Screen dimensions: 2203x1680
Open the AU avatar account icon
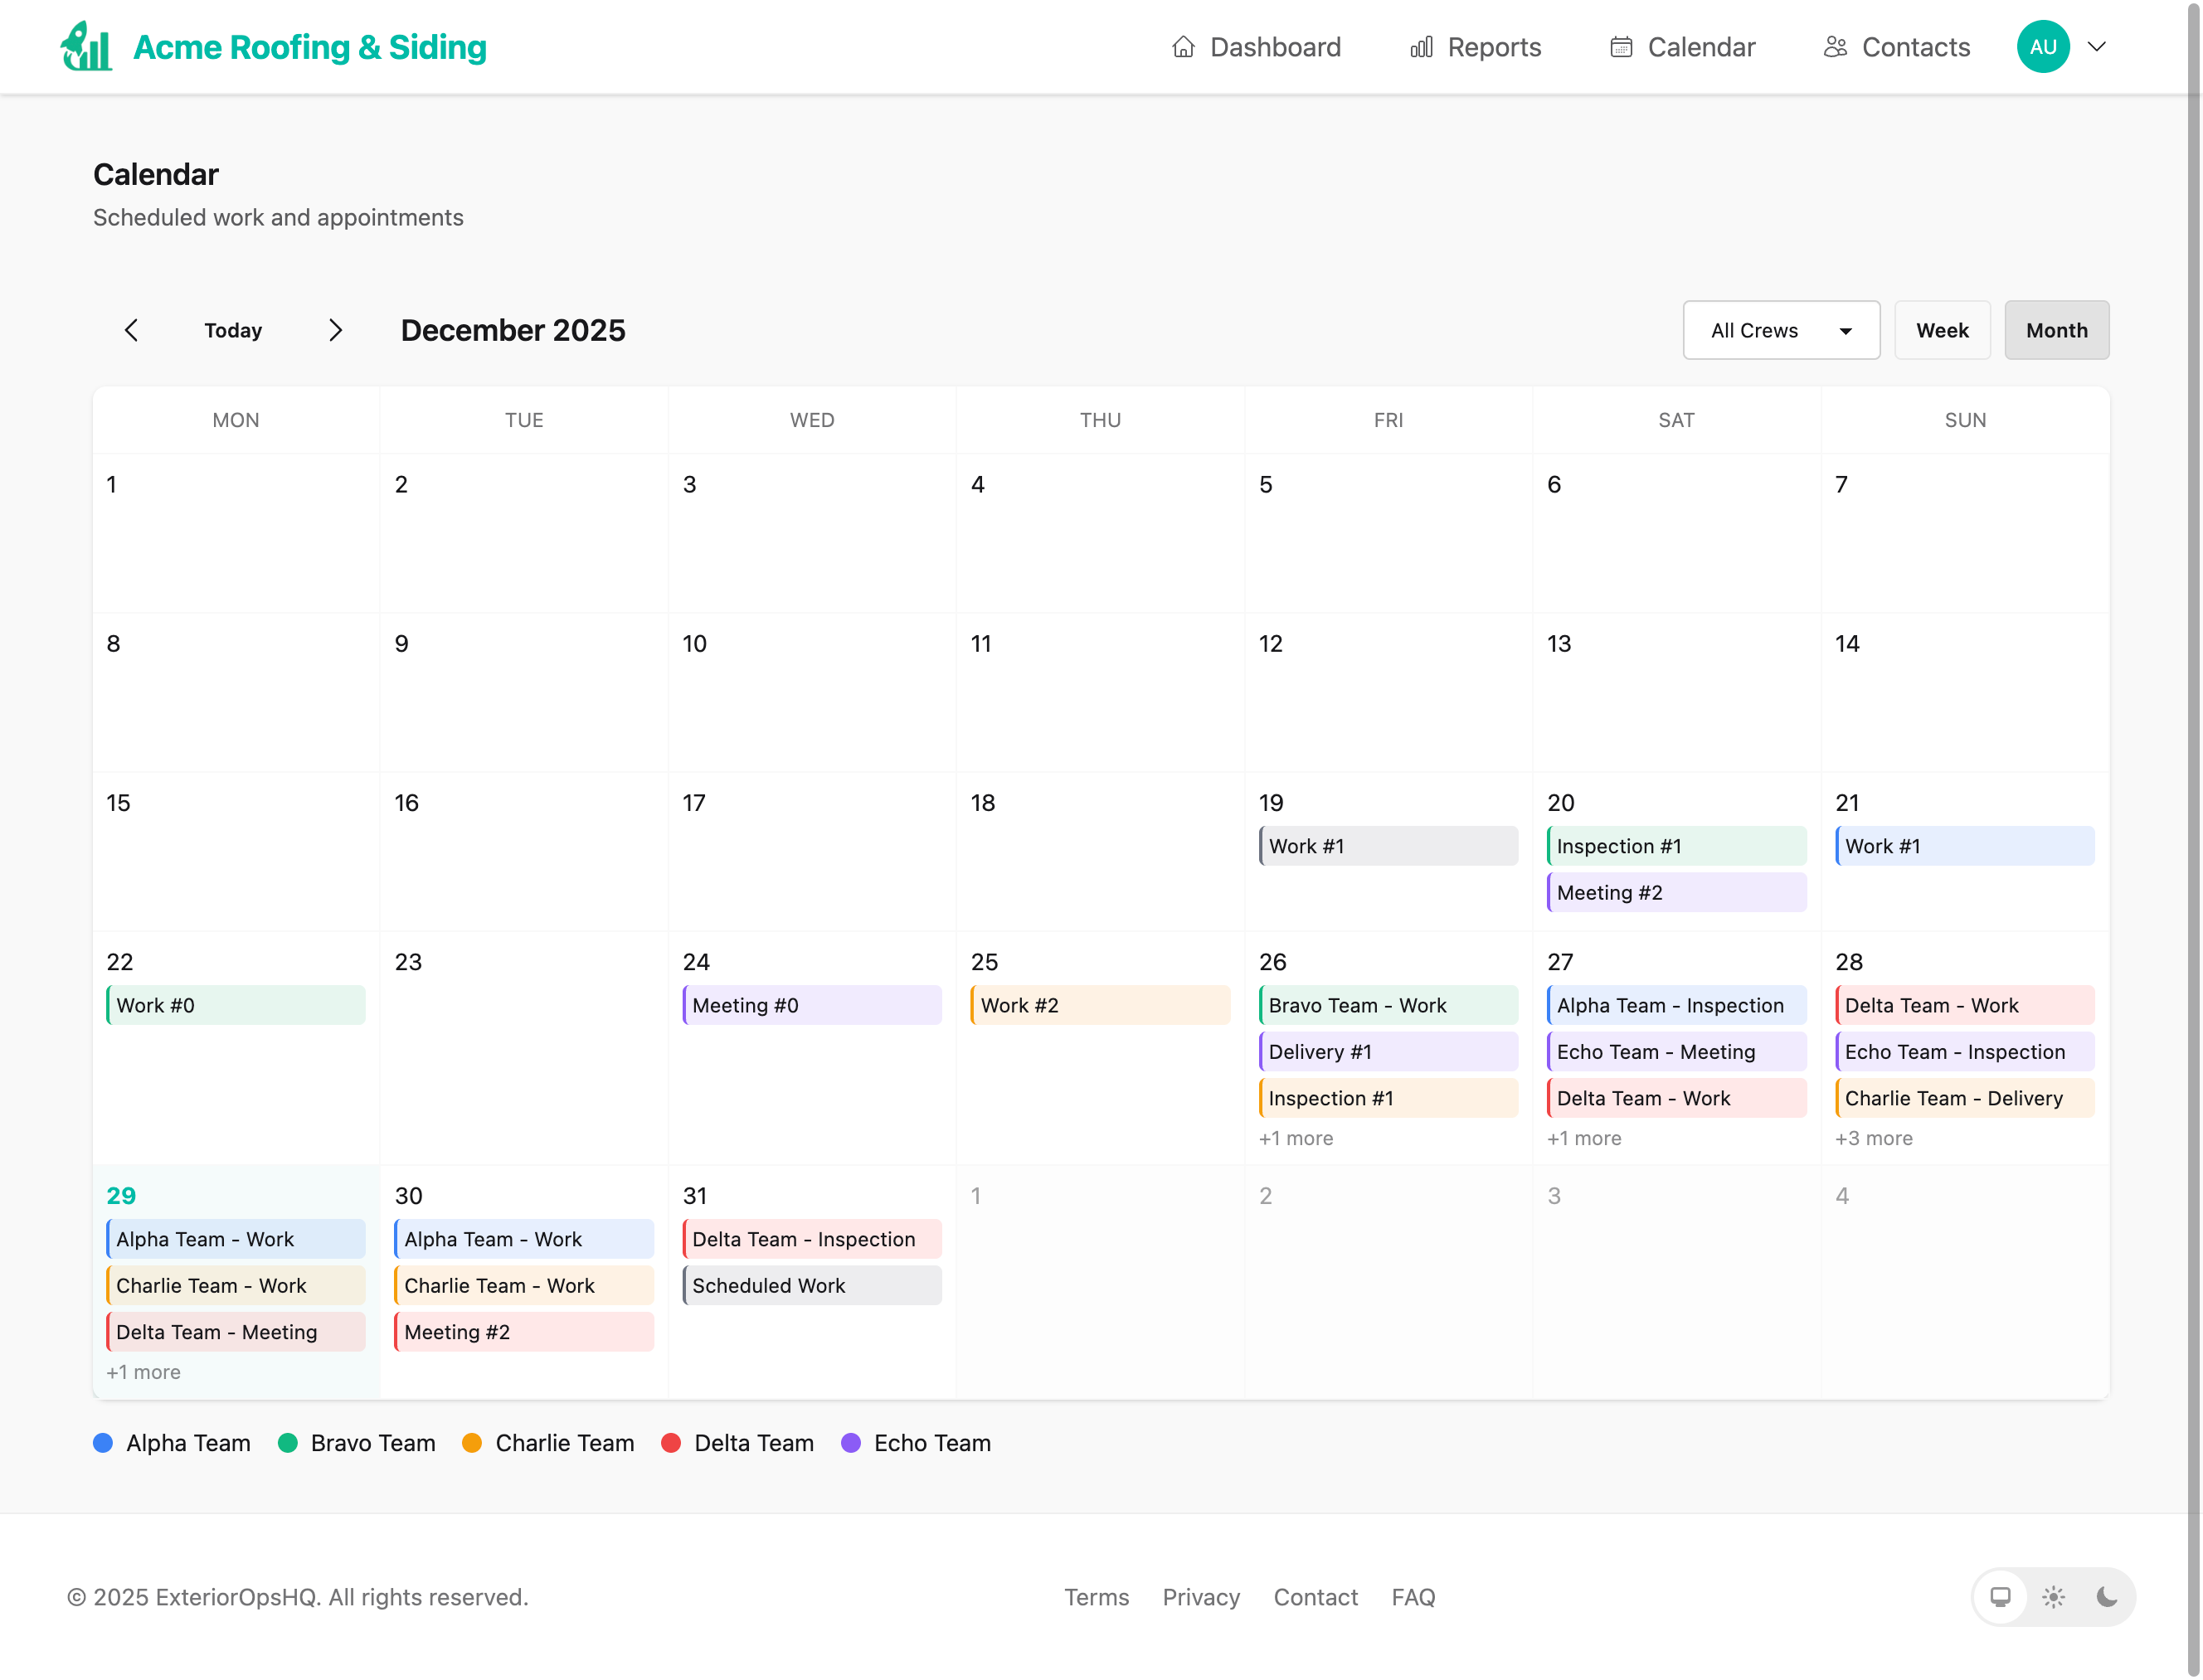(x=2043, y=46)
